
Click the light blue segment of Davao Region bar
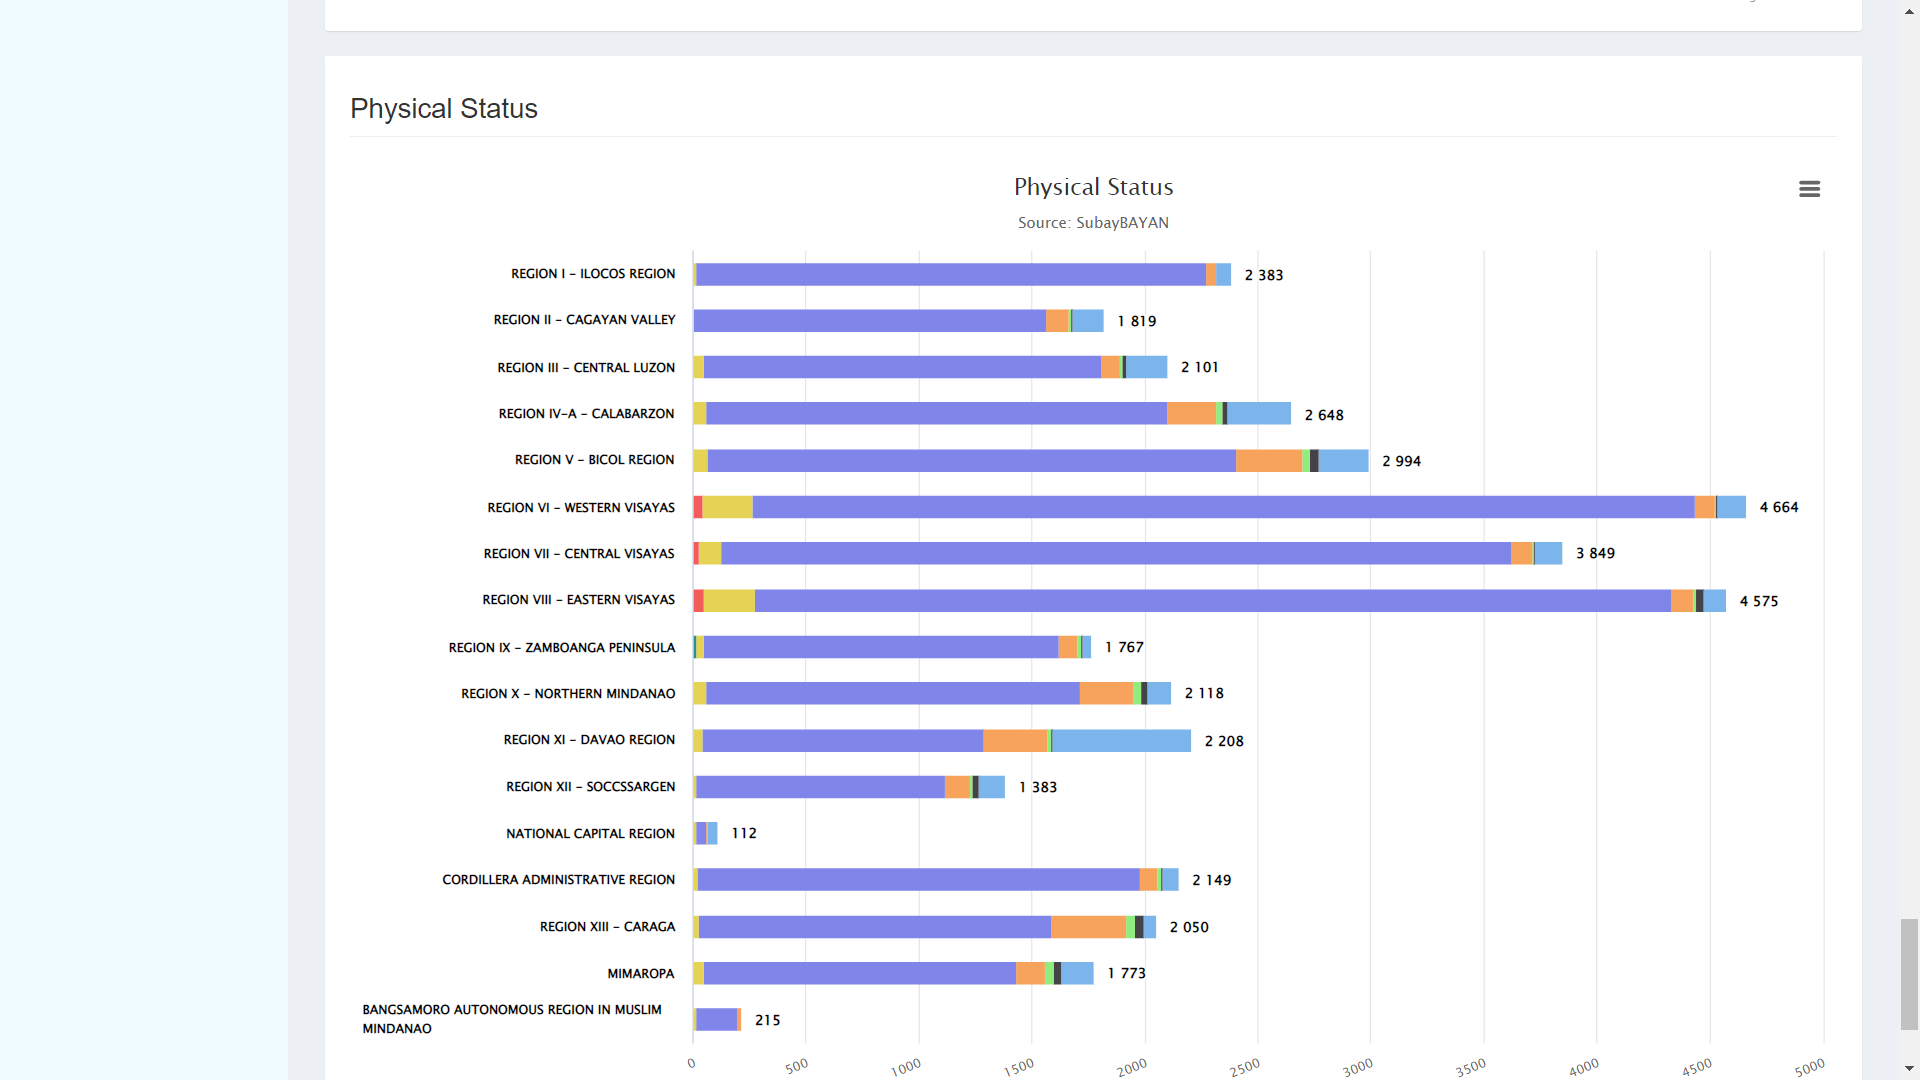coord(1121,740)
